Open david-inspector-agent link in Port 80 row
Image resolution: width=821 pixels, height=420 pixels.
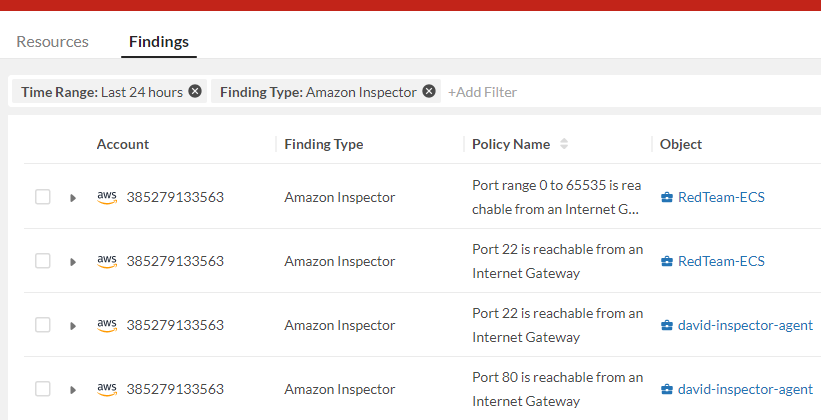(745, 389)
